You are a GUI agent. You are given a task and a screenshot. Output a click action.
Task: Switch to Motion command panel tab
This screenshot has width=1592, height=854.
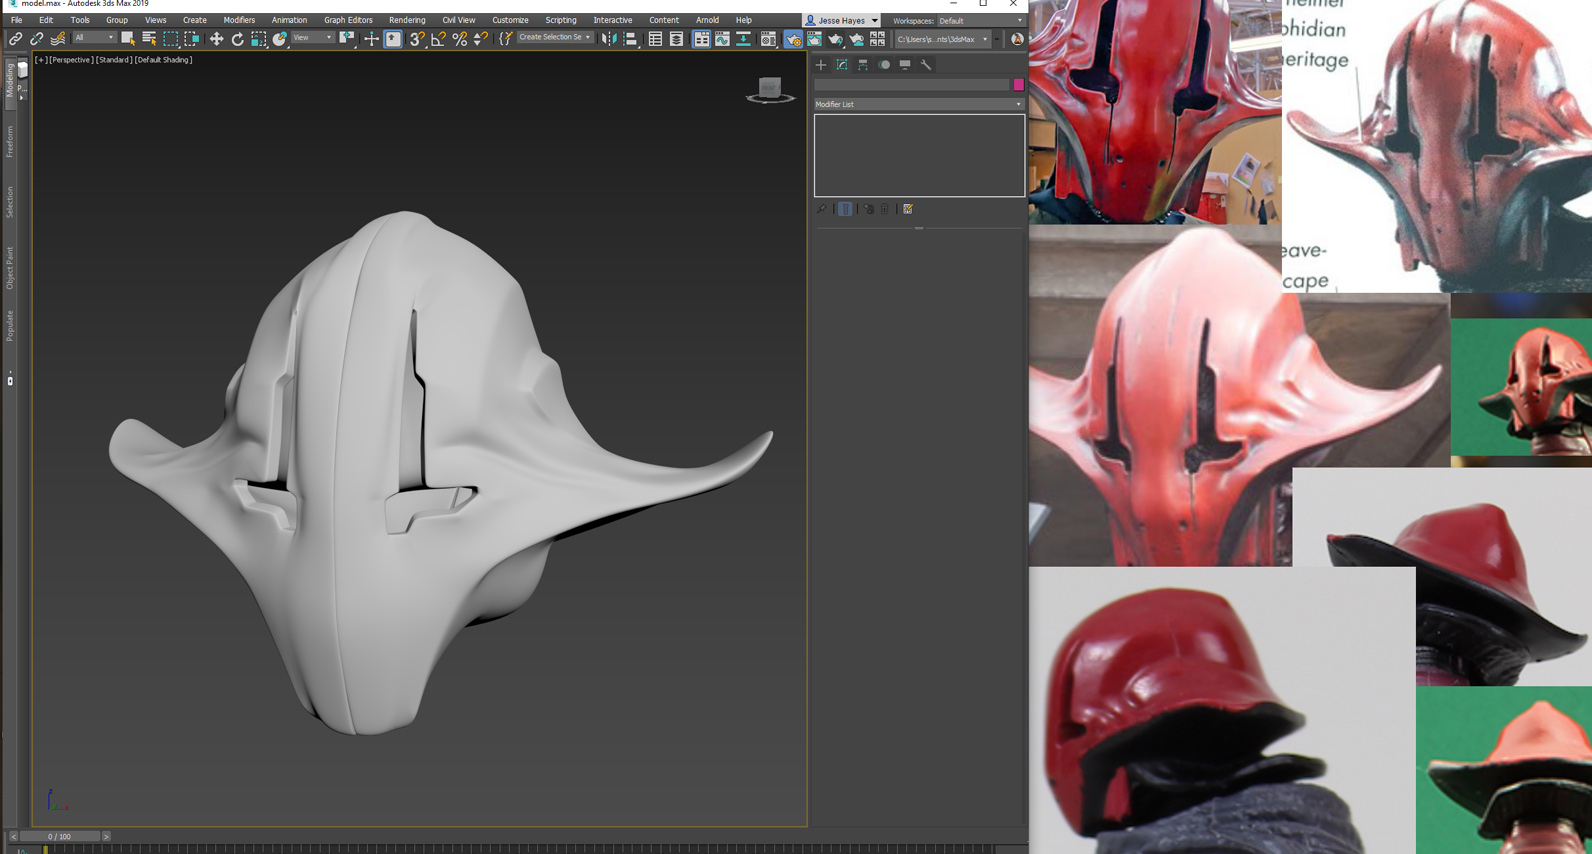[884, 65]
